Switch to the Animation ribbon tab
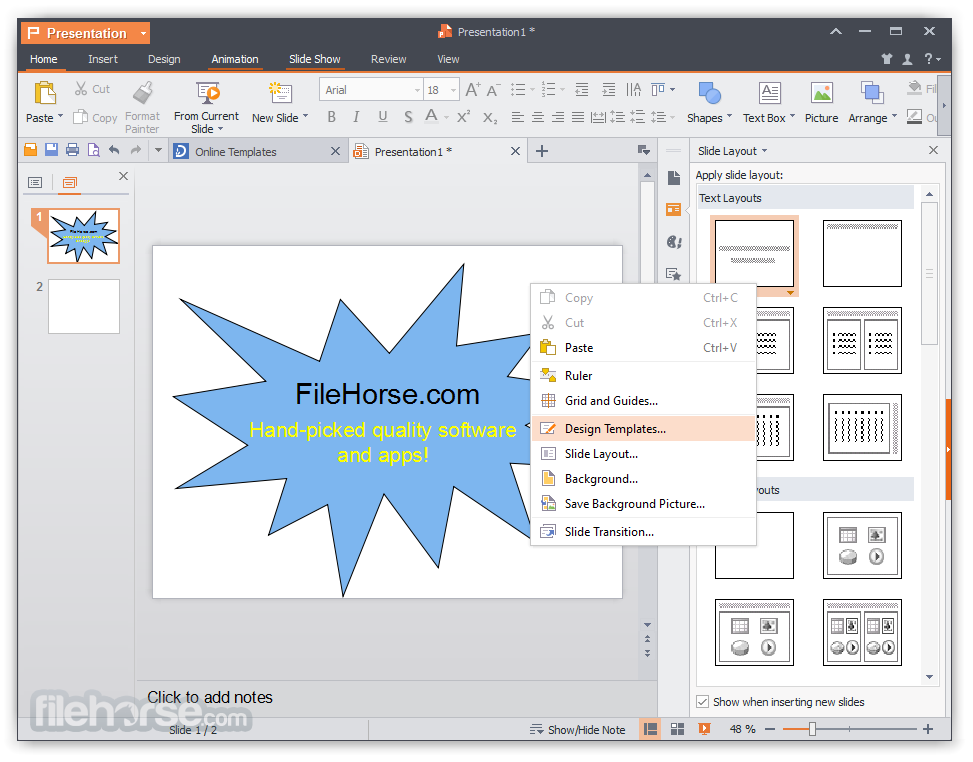The image size is (973, 762). (234, 59)
